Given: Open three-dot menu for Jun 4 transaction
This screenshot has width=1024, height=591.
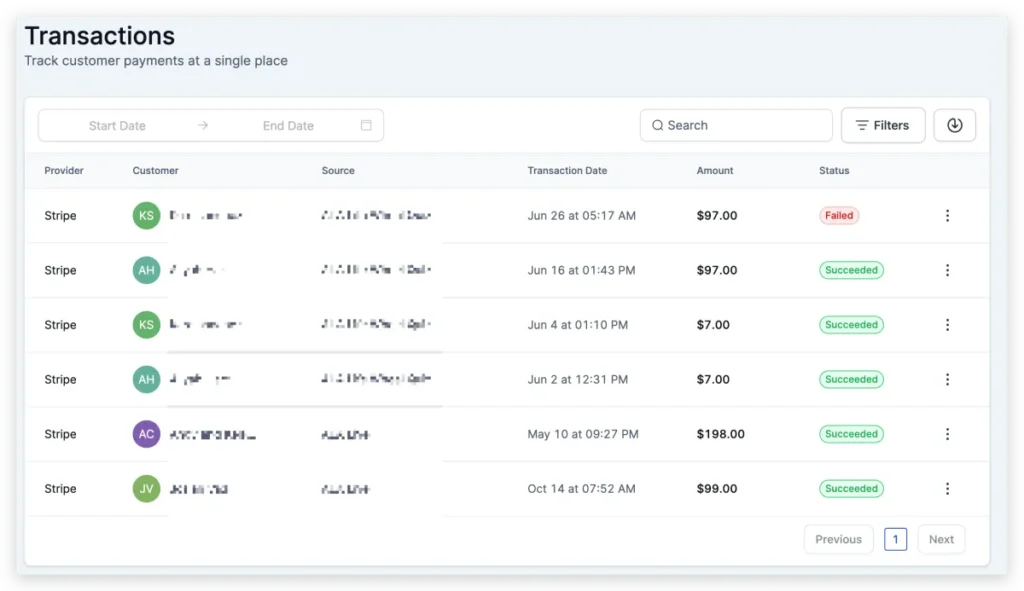Looking at the screenshot, I should 947,325.
